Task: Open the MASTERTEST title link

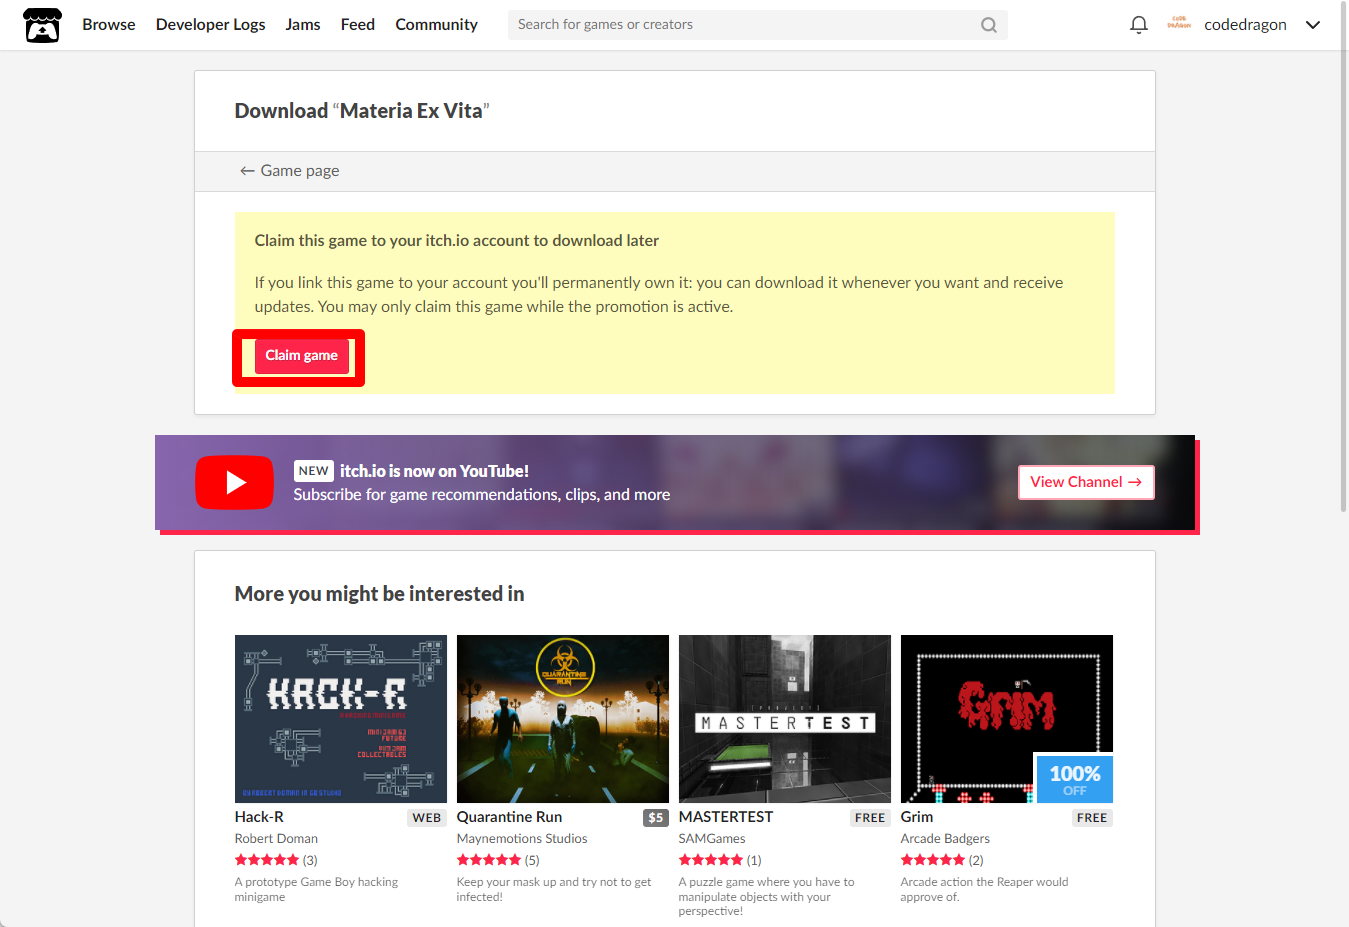Action: pyautogui.click(x=726, y=817)
